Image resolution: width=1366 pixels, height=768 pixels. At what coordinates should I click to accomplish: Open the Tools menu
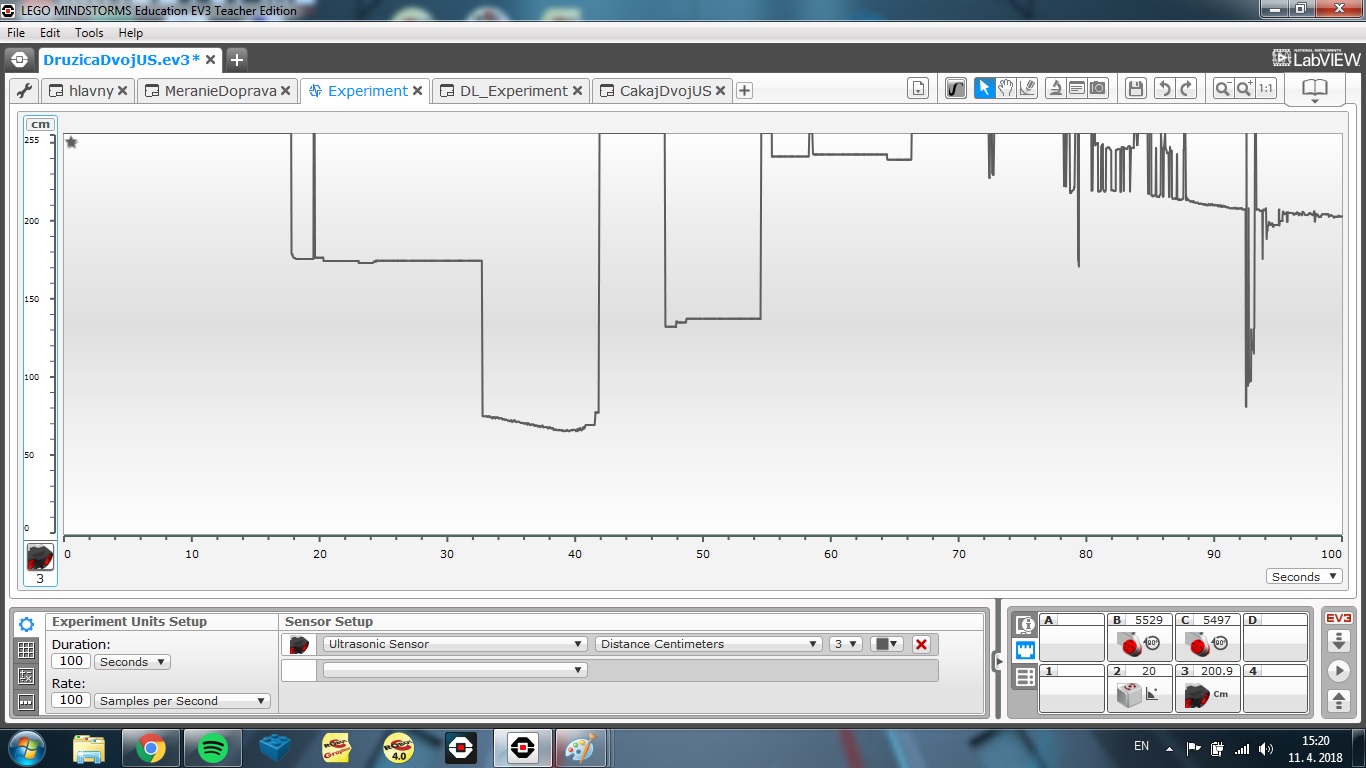pyautogui.click(x=89, y=33)
